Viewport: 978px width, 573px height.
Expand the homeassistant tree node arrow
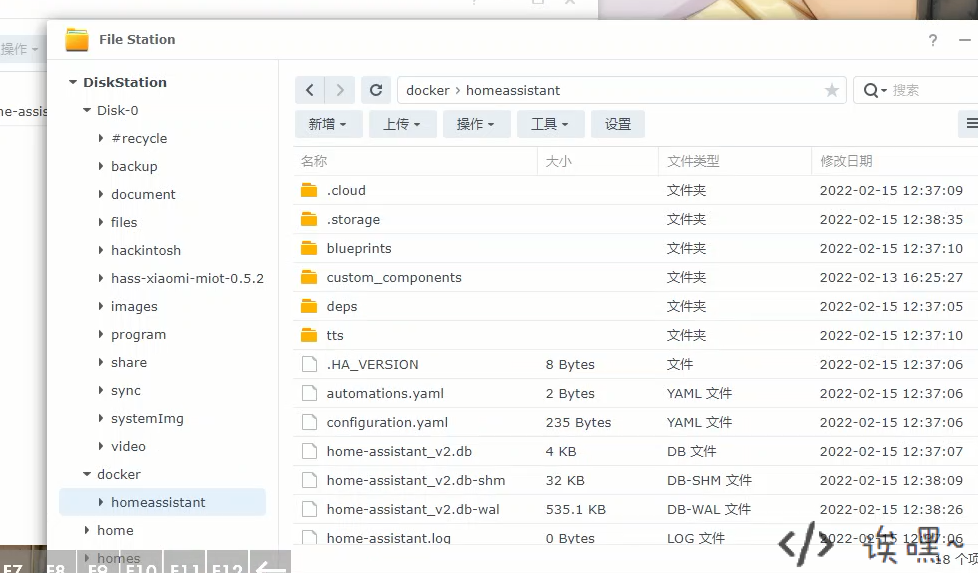[101, 502]
